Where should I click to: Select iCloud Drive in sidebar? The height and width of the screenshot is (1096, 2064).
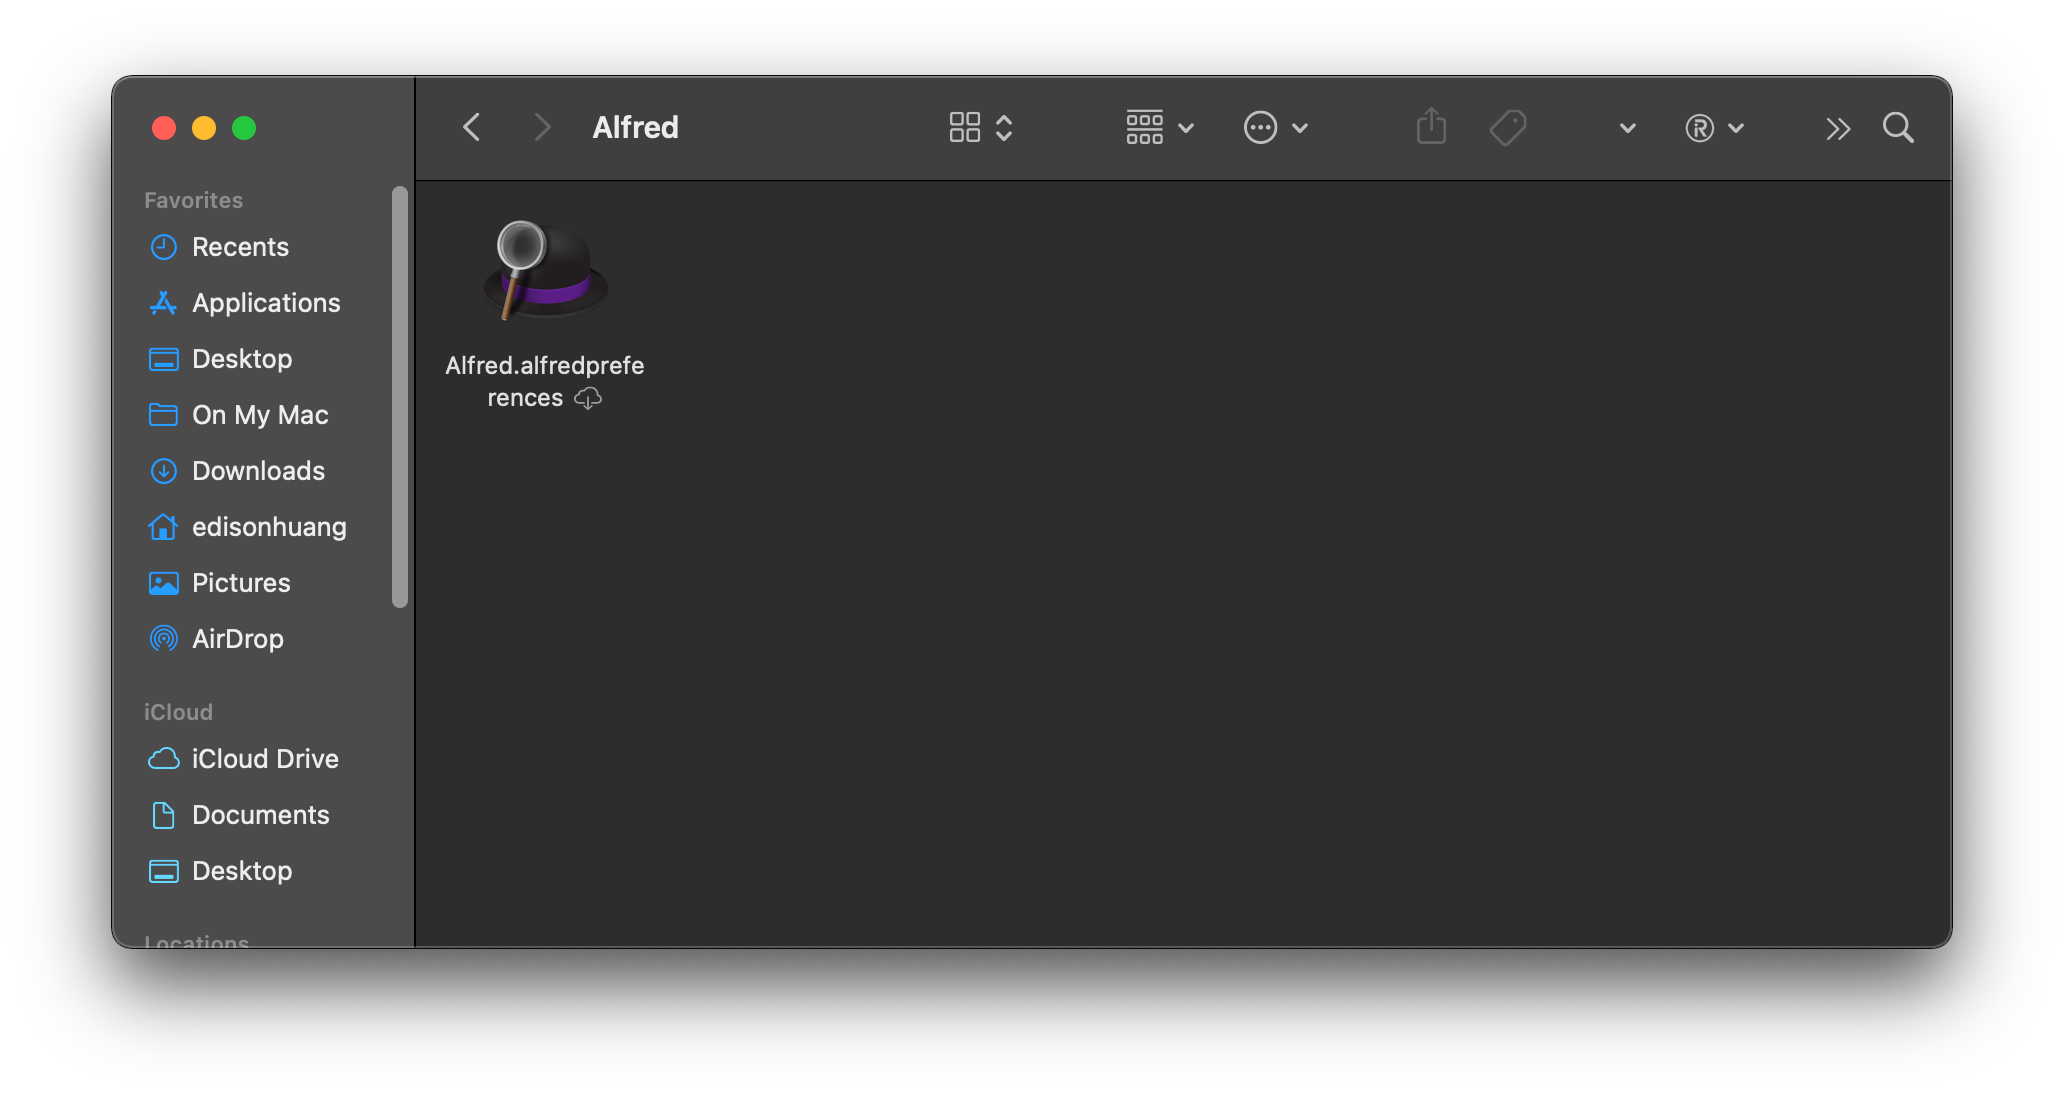click(265, 759)
